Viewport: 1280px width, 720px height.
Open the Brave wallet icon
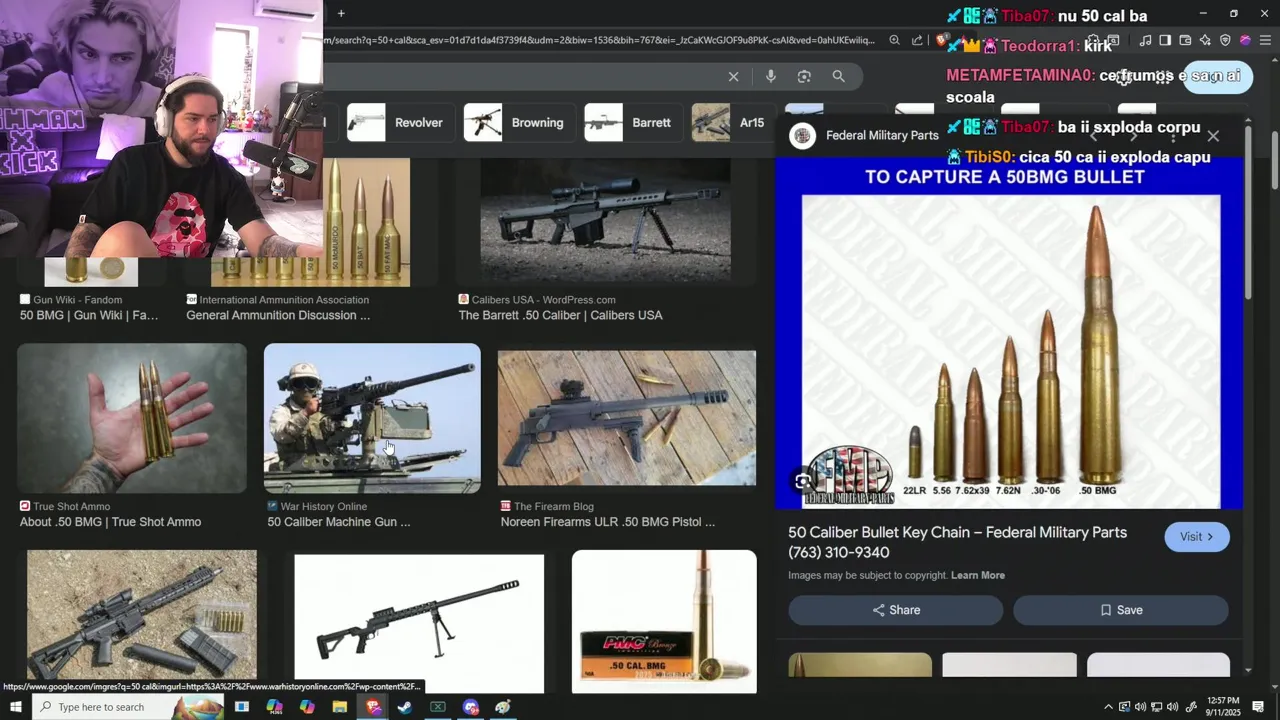coord(1185,40)
